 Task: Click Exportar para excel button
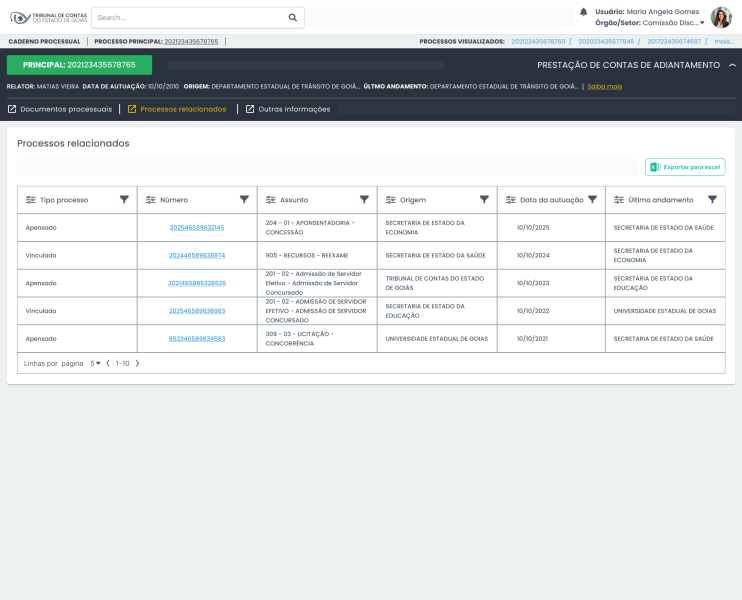point(685,167)
